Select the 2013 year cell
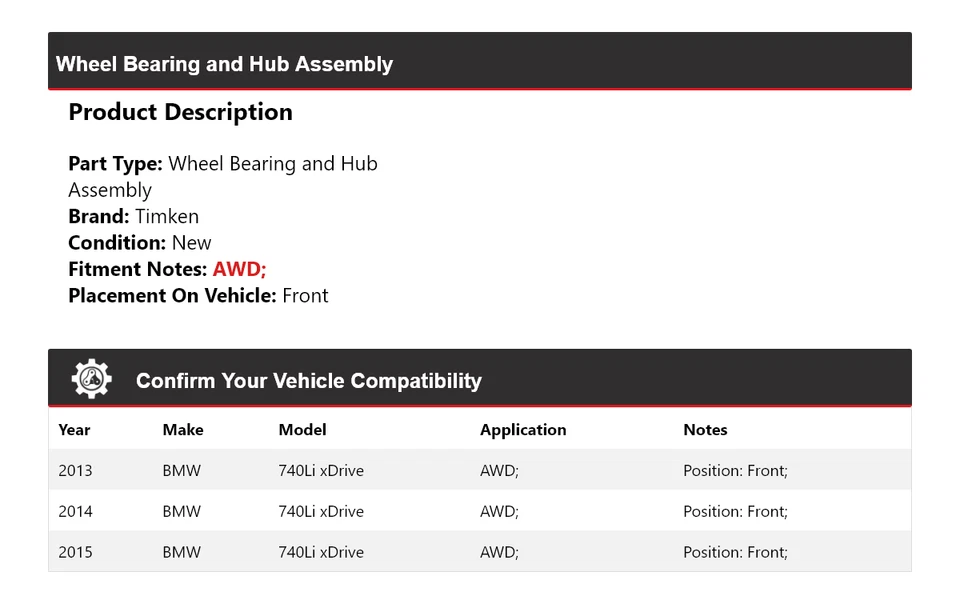This screenshot has width=960, height=604. [x=75, y=470]
